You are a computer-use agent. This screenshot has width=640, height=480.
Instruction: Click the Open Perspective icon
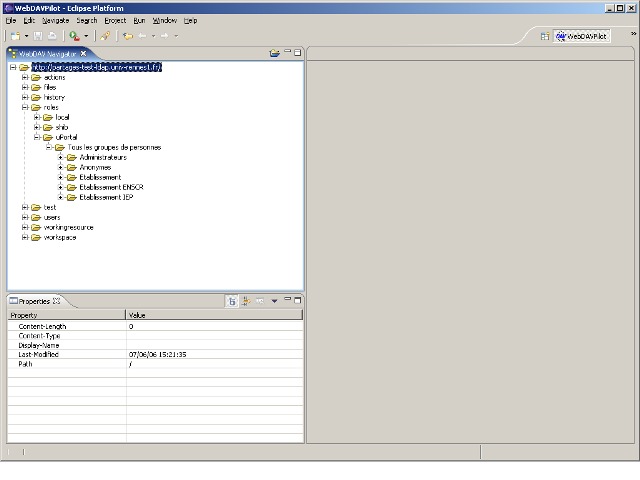click(x=545, y=36)
